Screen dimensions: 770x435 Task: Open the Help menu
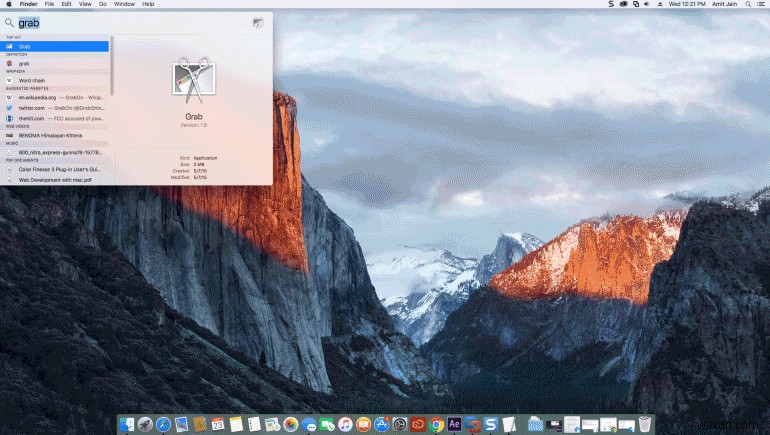point(148,4)
